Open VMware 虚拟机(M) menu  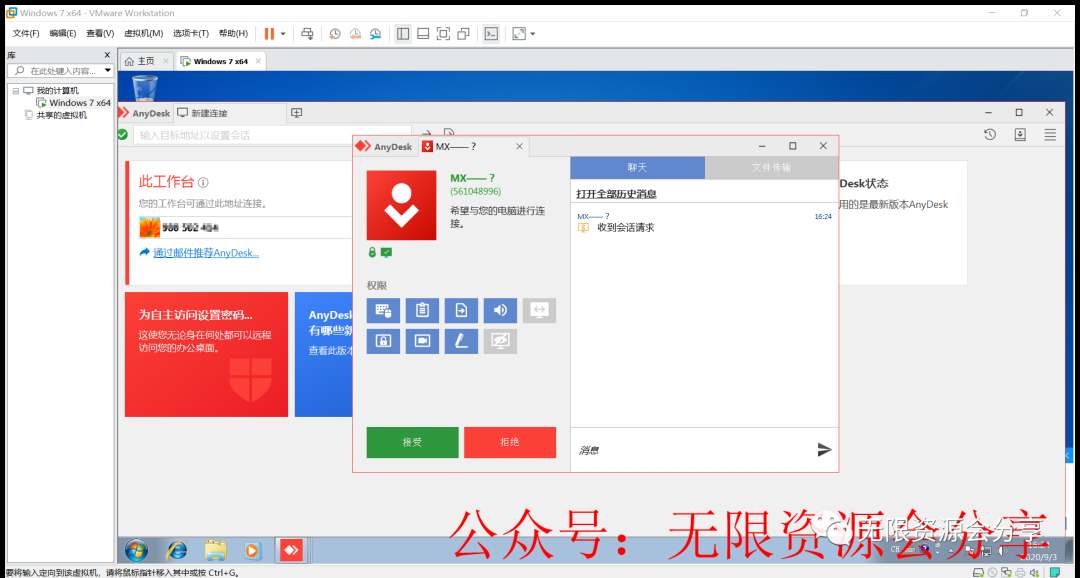143,33
